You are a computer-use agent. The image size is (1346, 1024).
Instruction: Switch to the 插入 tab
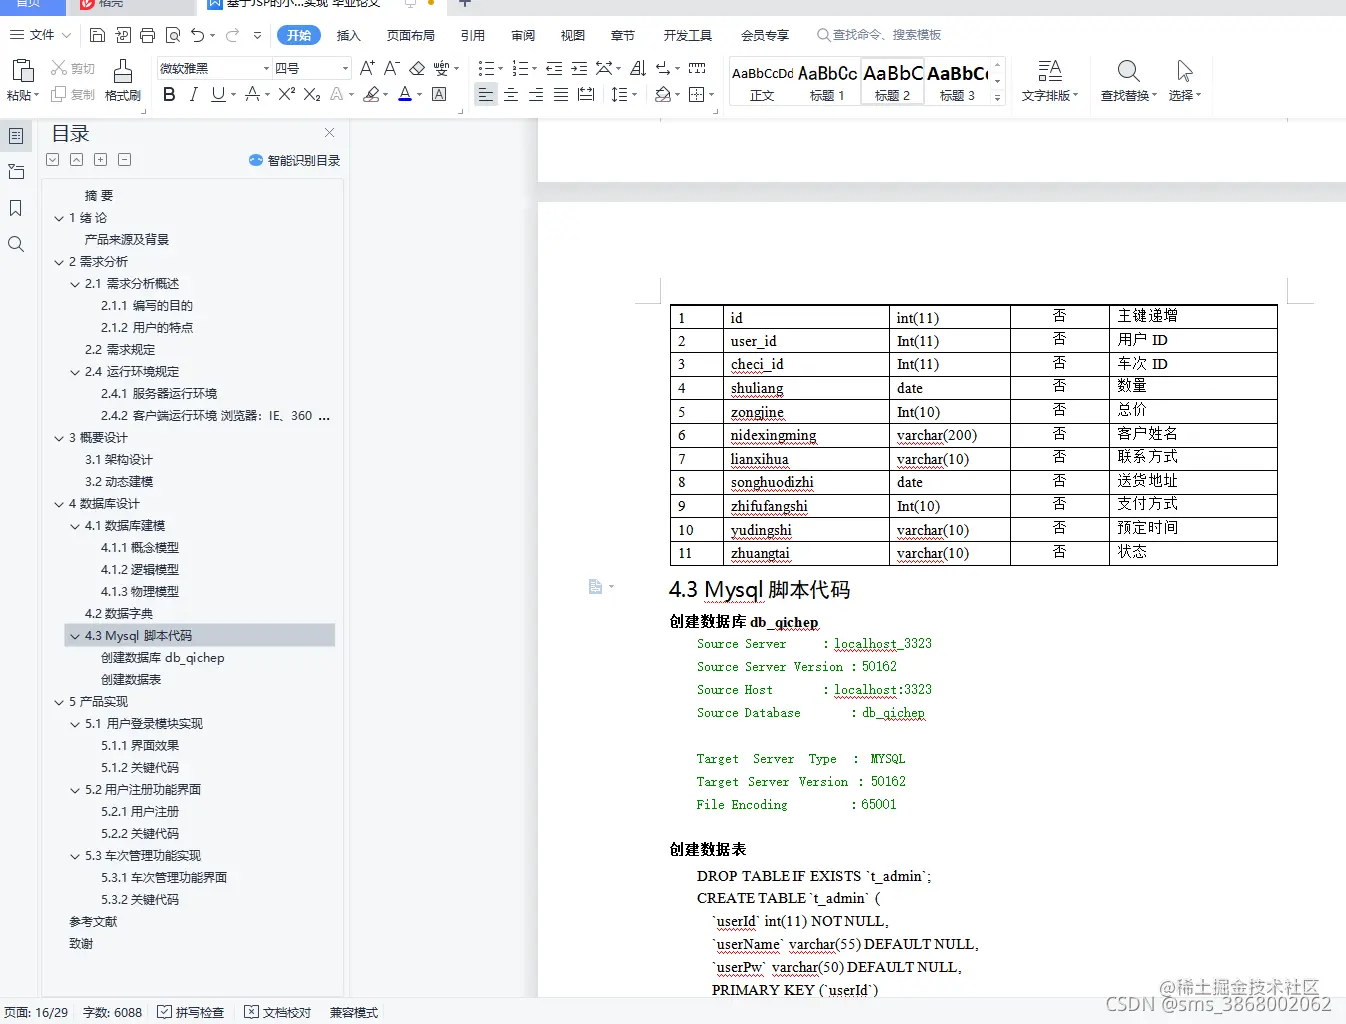click(348, 35)
